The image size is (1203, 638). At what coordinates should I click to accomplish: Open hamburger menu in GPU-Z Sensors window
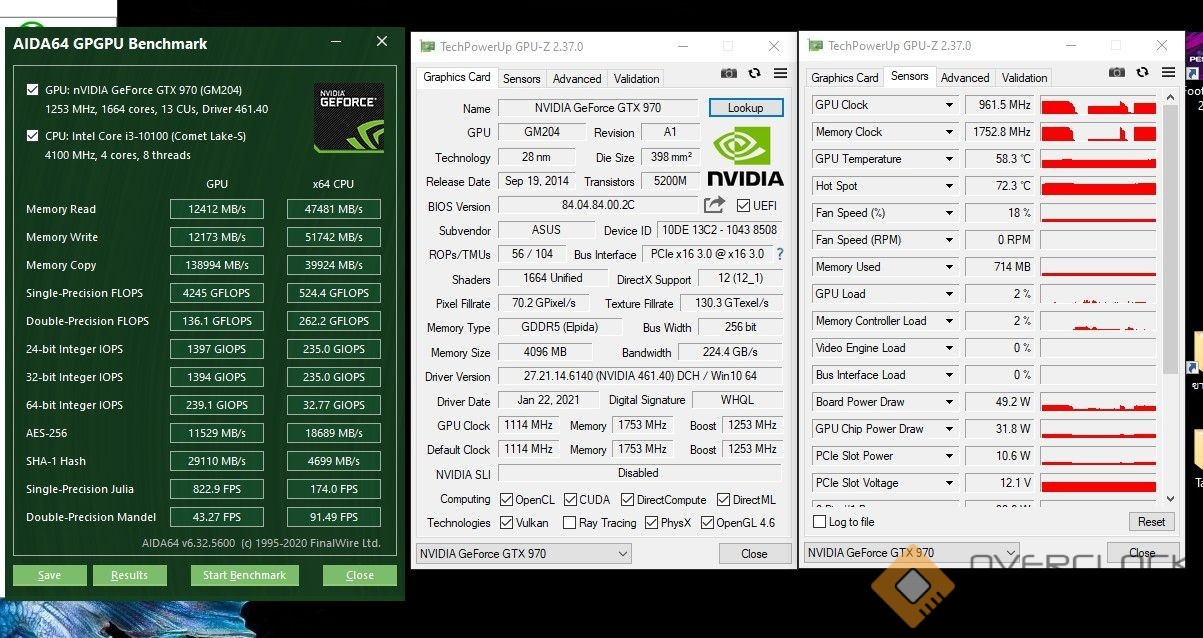point(1169,72)
